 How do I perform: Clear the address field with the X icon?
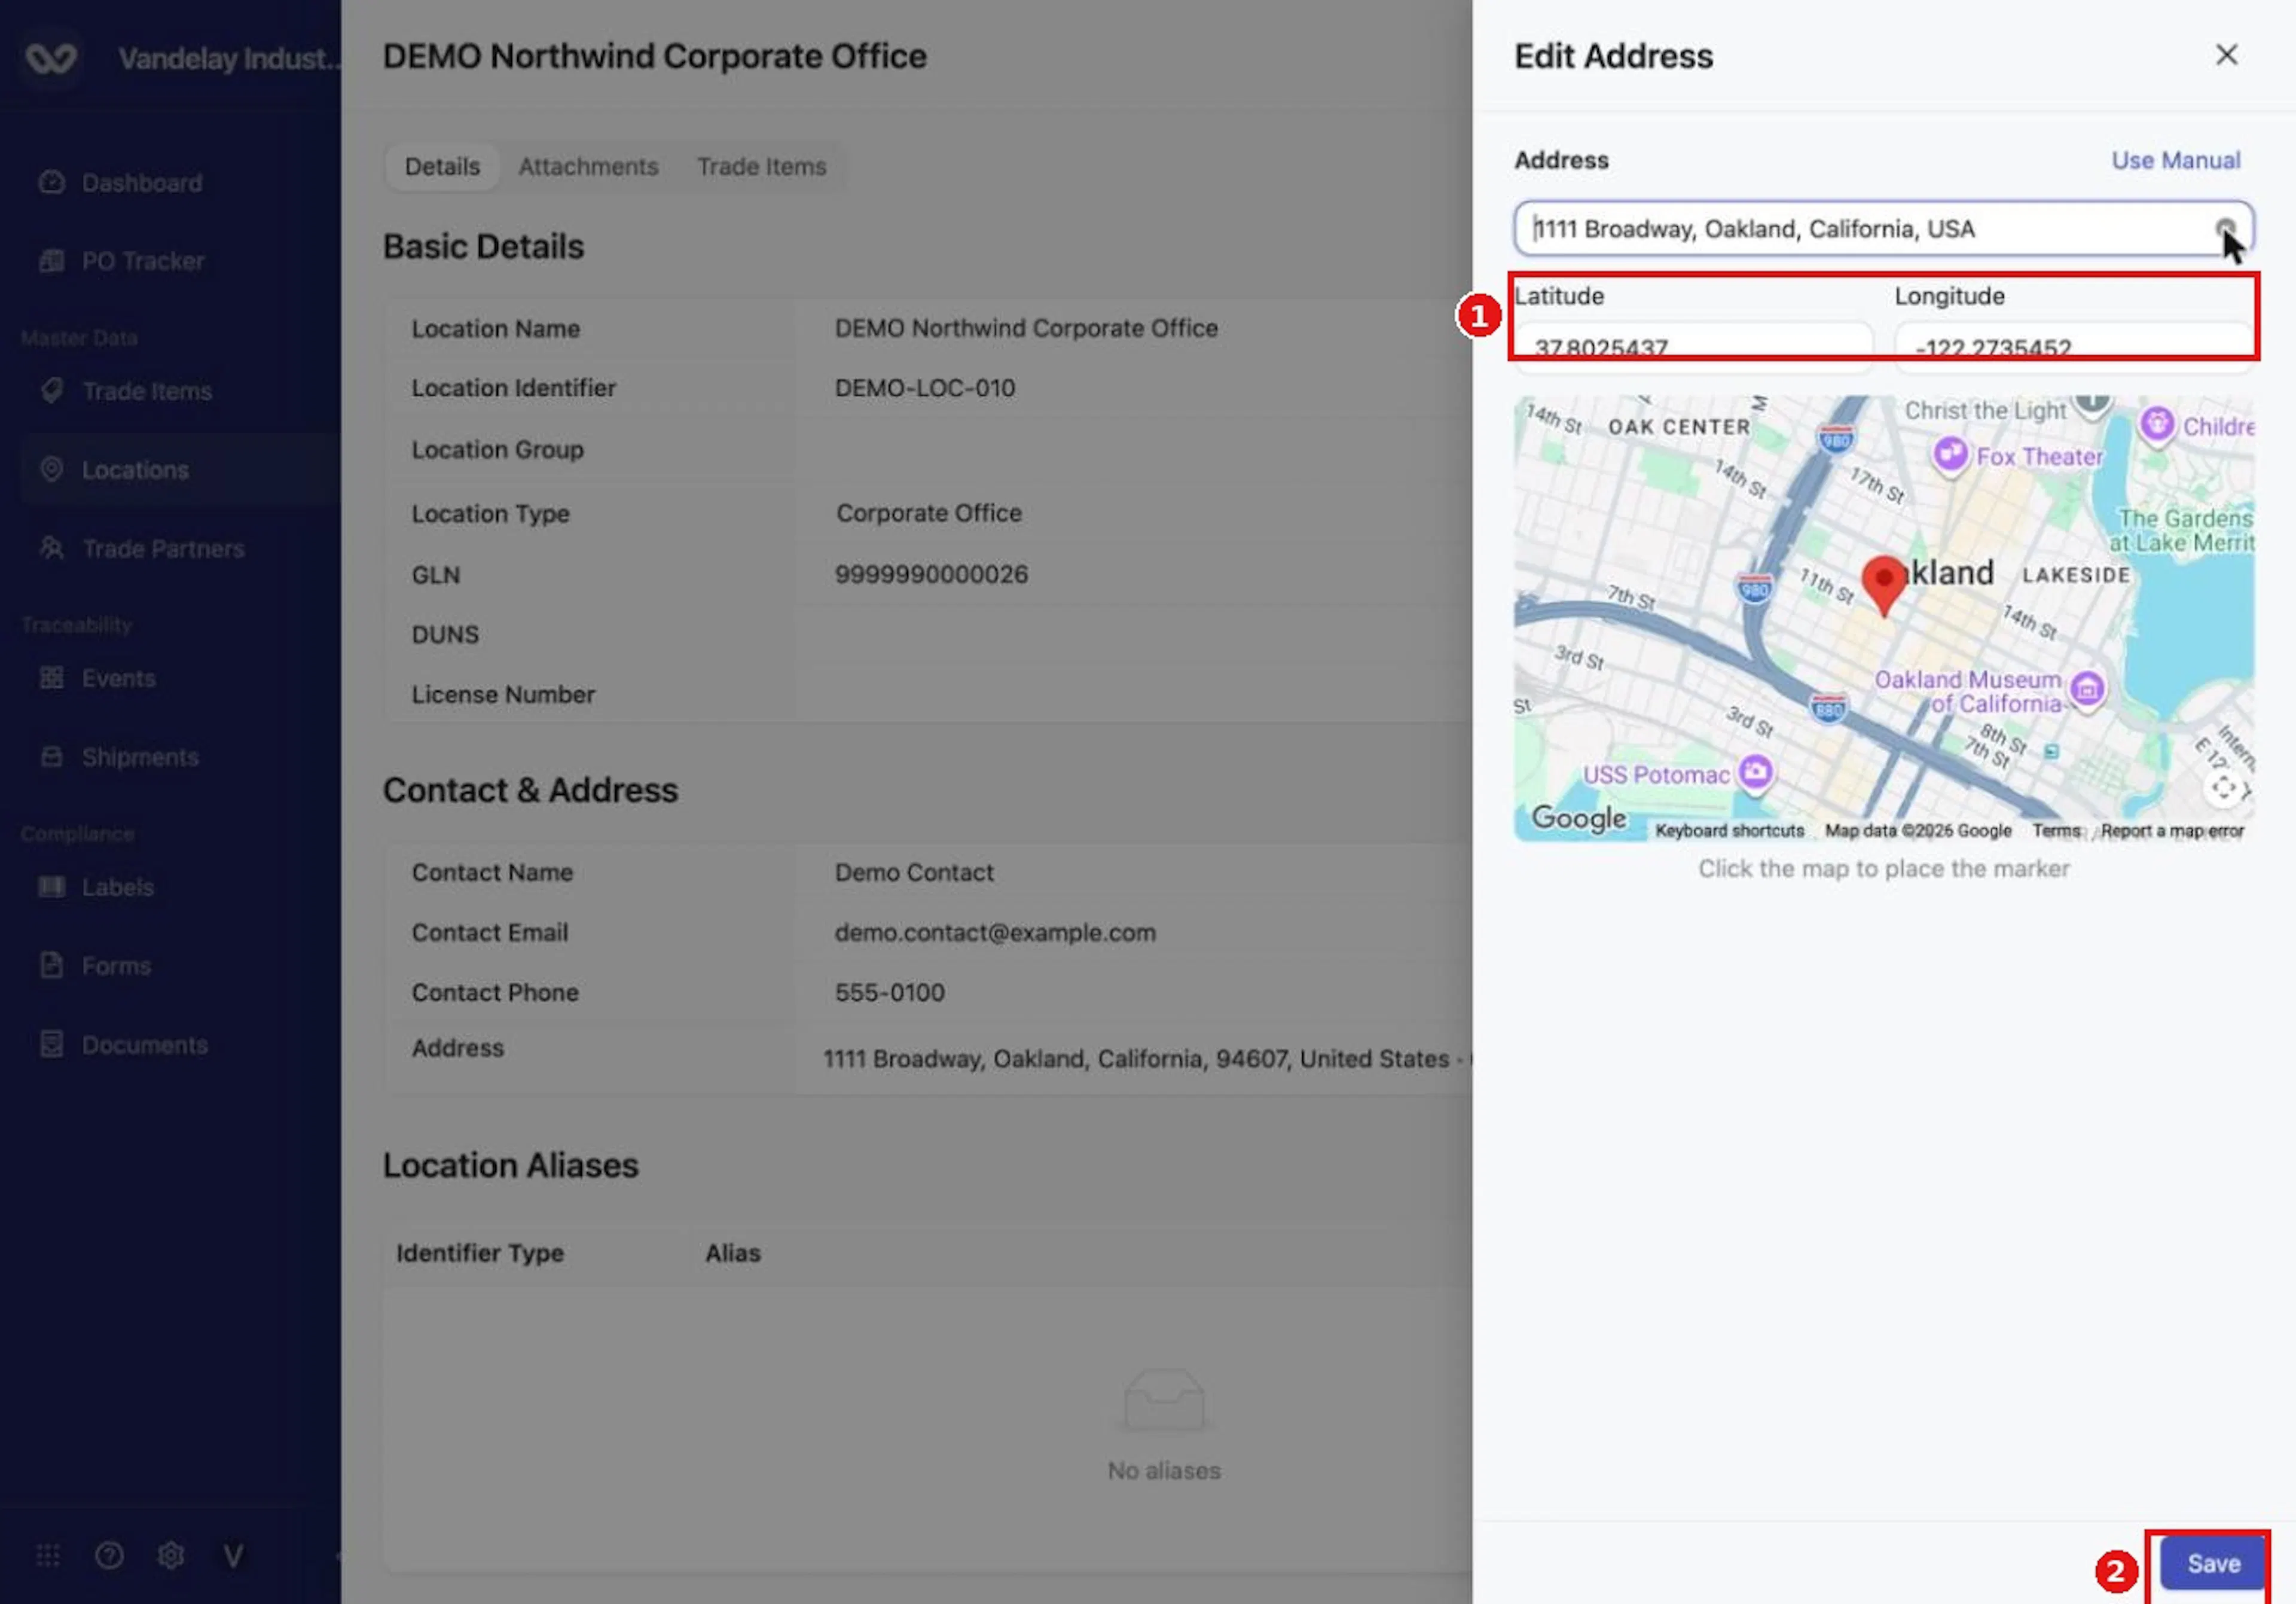2225,229
